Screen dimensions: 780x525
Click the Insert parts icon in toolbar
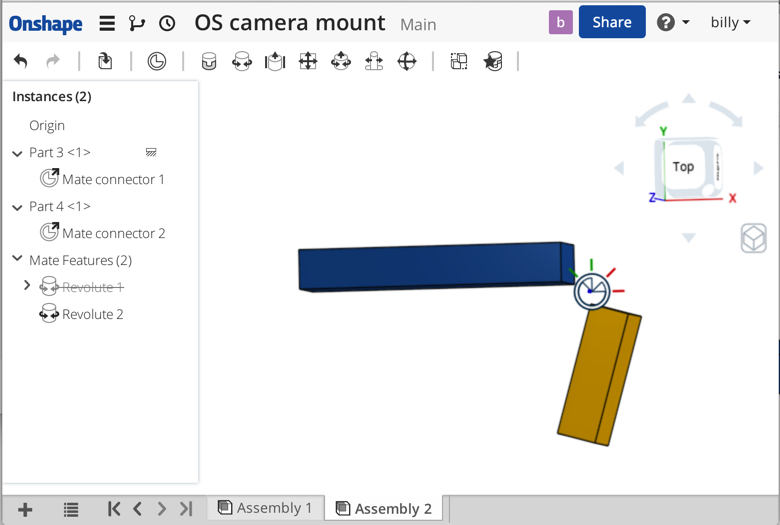click(105, 62)
